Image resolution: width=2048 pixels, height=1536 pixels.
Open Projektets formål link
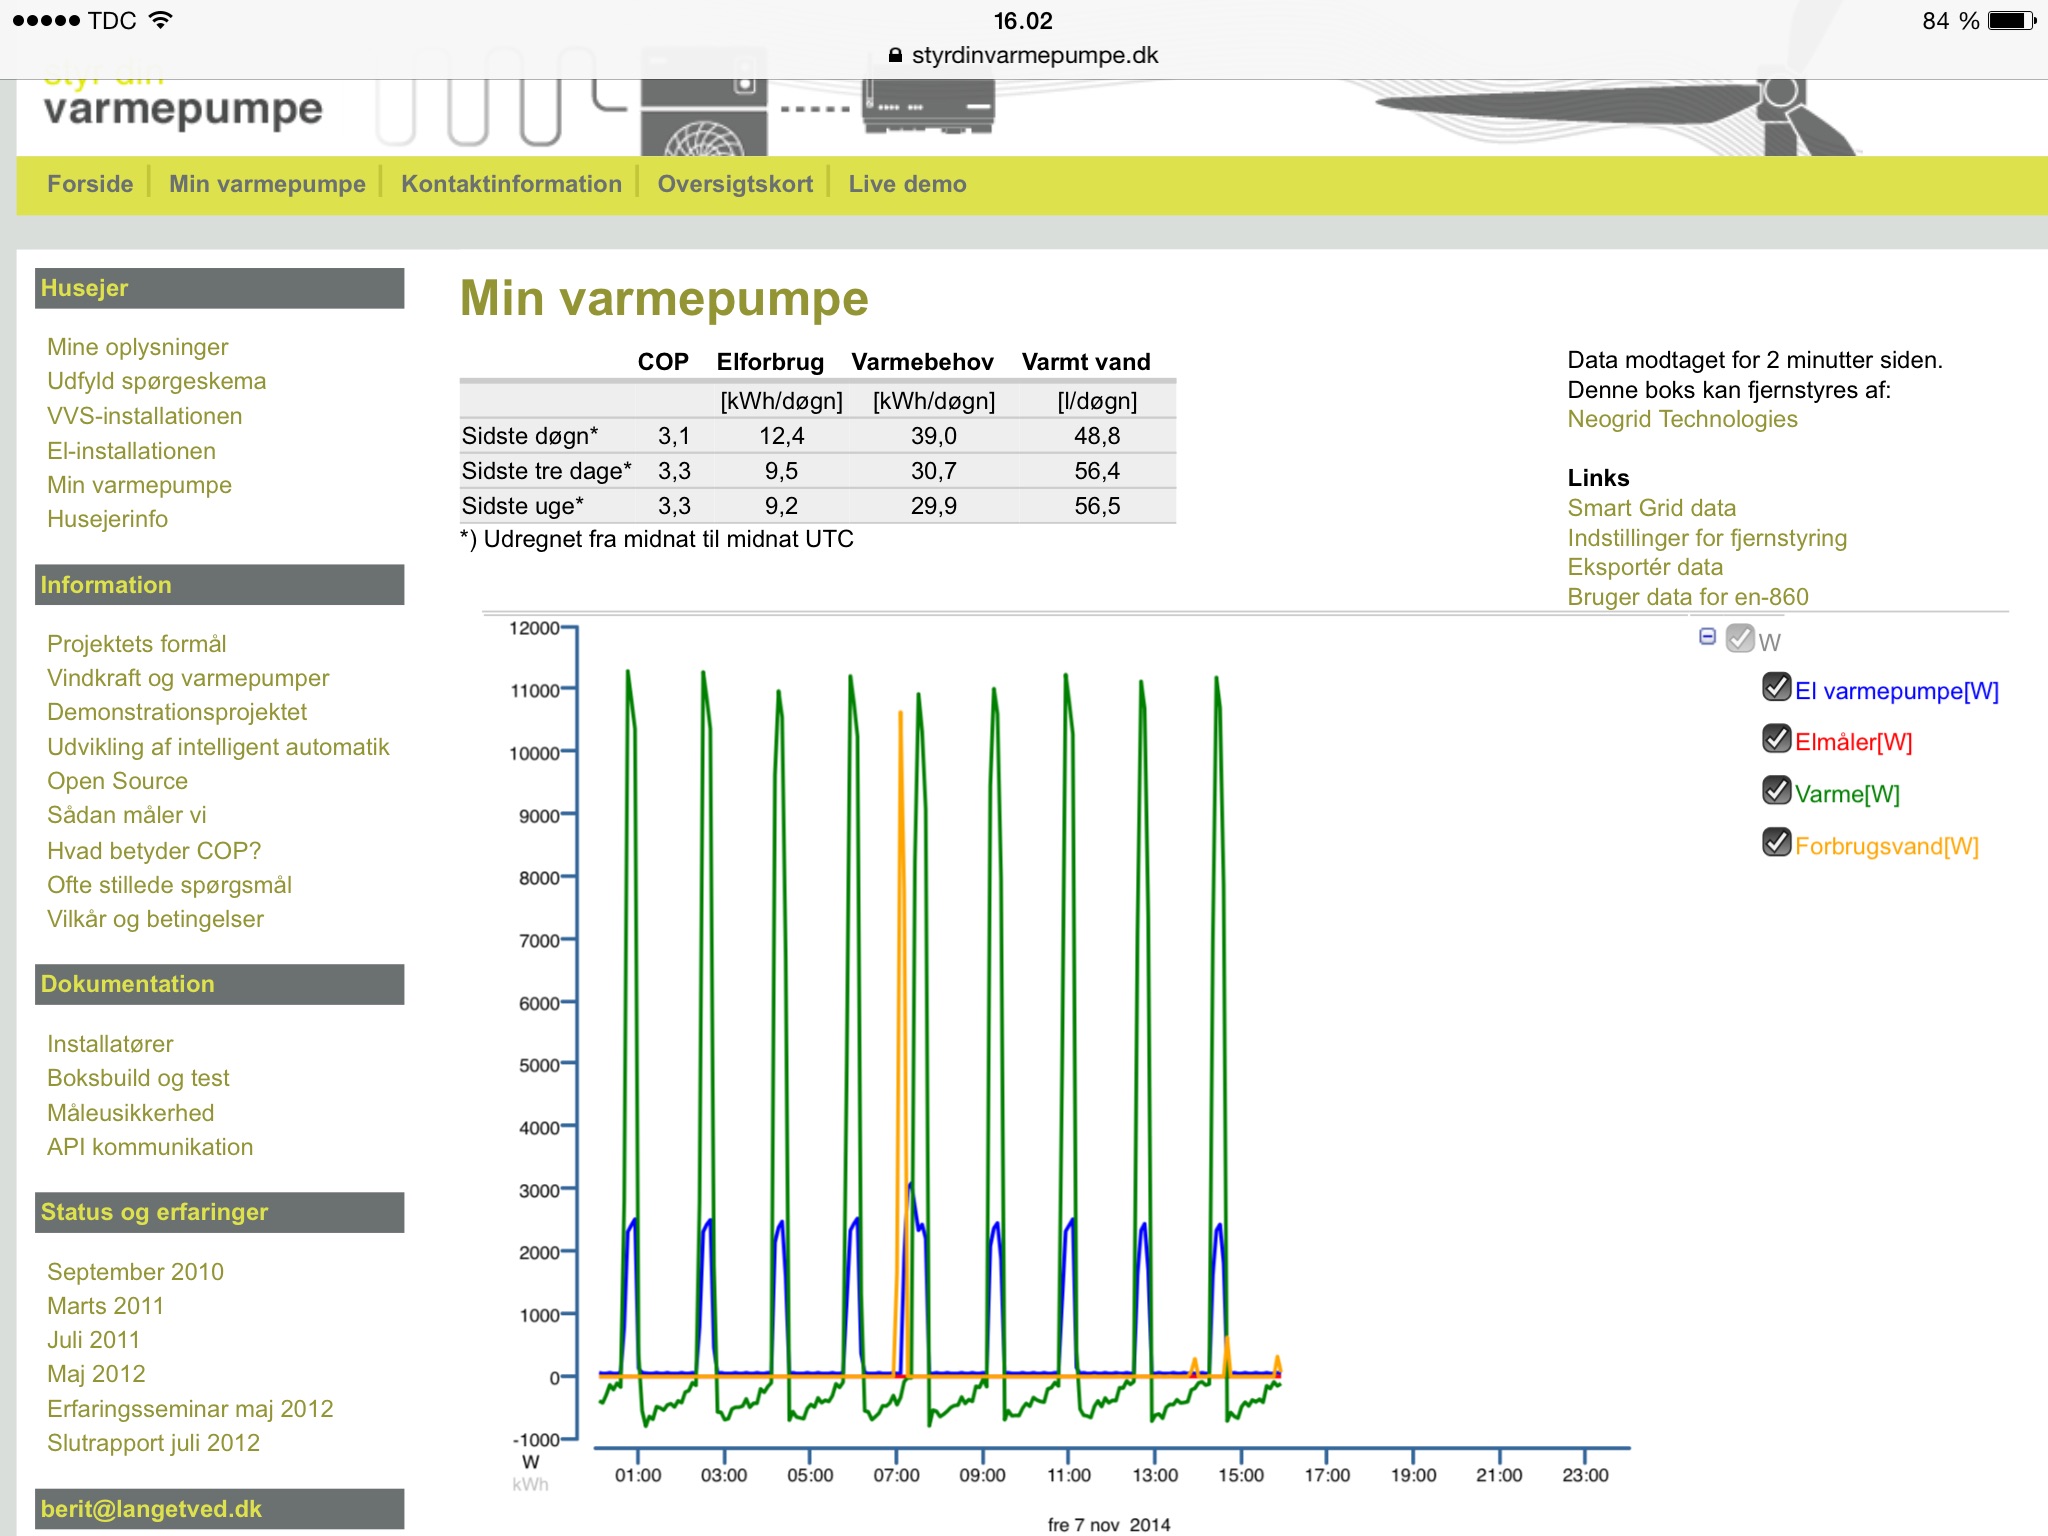pyautogui.click(x=136, y=644)
